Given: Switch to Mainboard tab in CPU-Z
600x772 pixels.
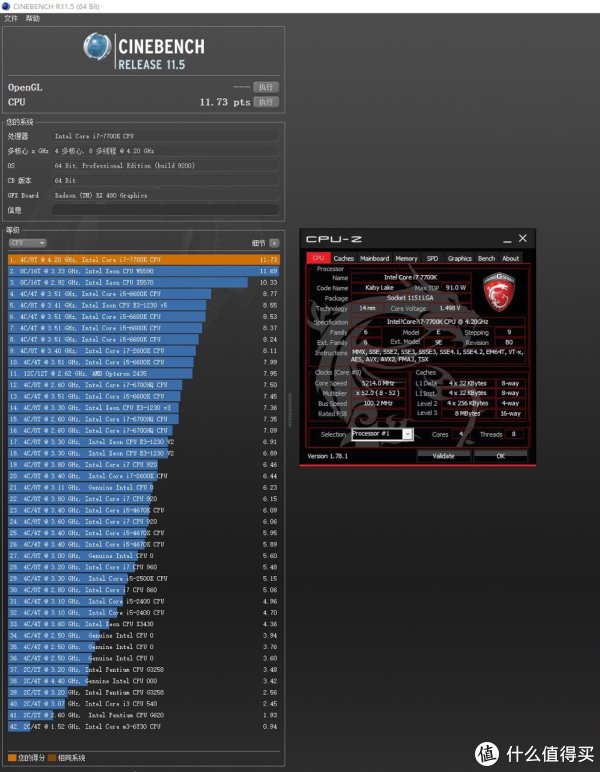Looking at the screenshot, I should coord(375,258).
